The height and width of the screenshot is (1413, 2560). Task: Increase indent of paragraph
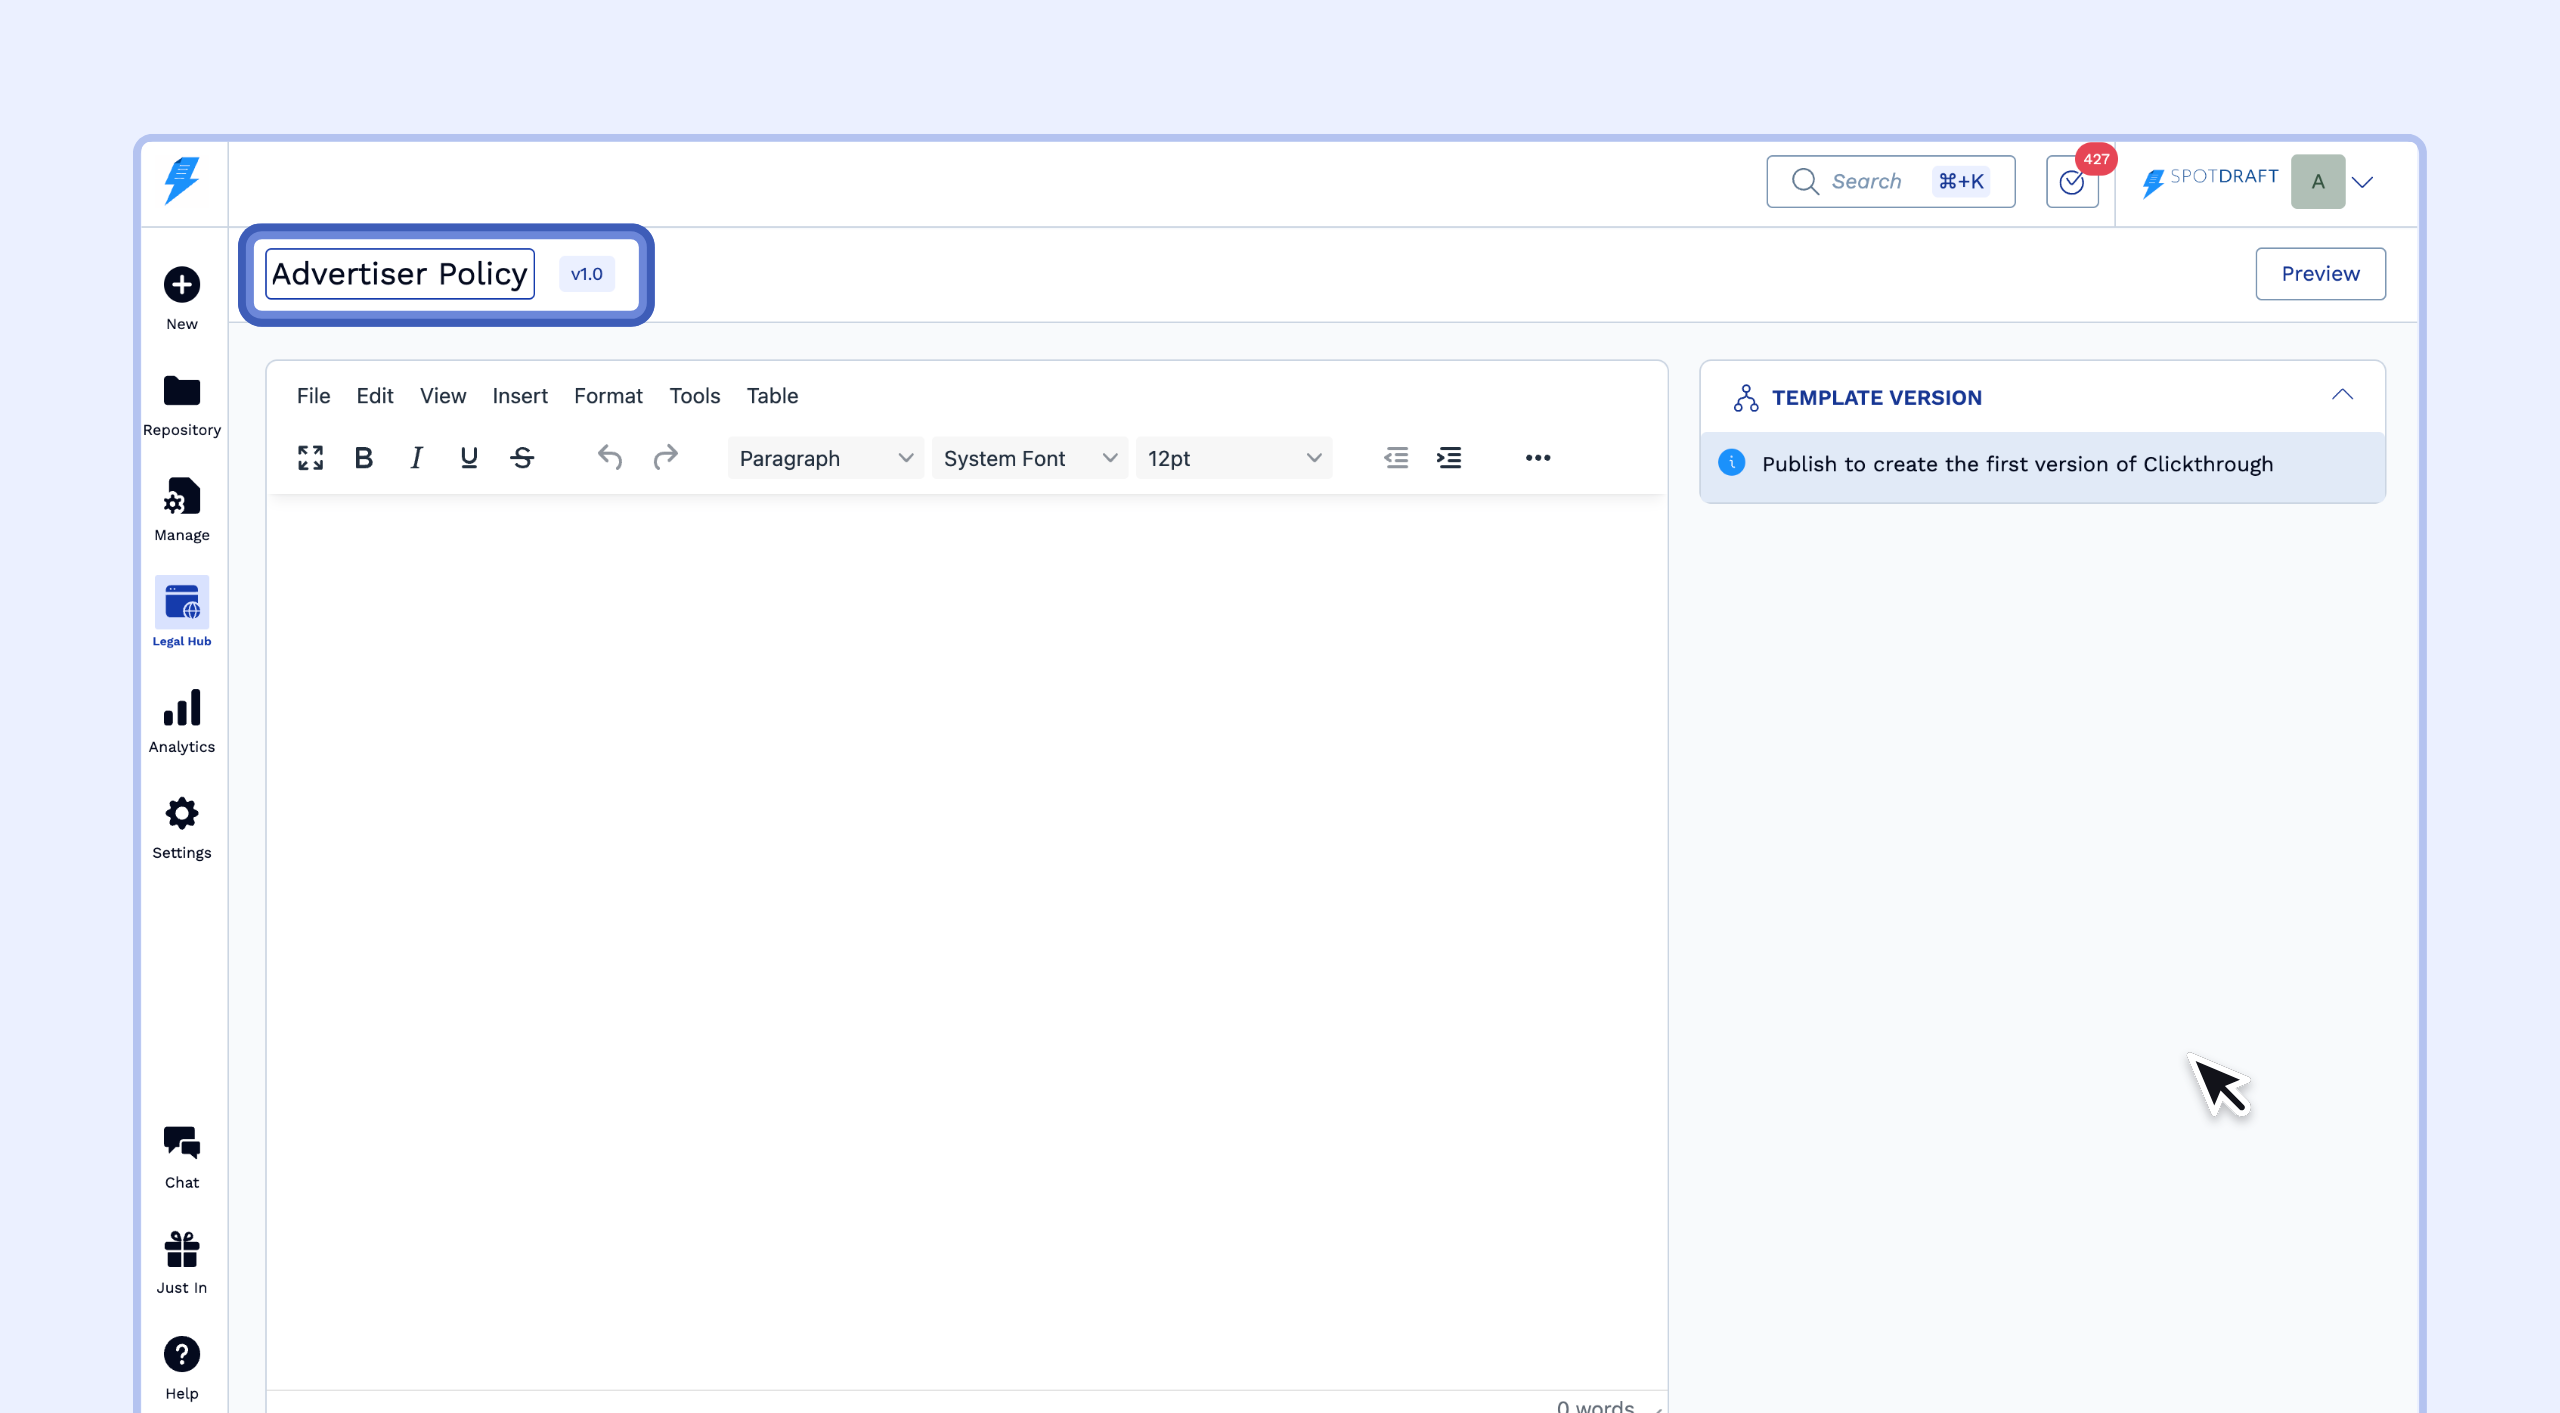coord(1449,458)
